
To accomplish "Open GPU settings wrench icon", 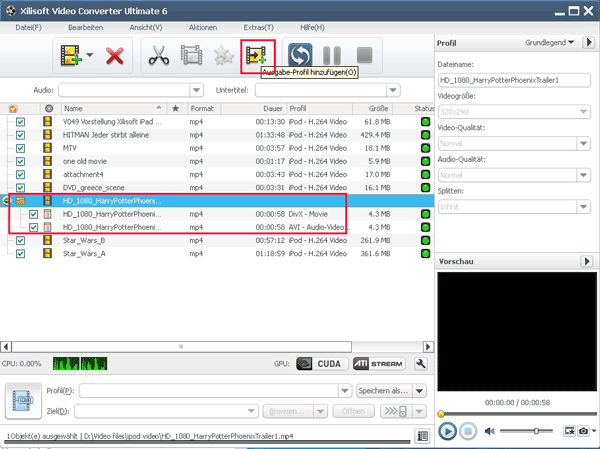I will point(421,364).
